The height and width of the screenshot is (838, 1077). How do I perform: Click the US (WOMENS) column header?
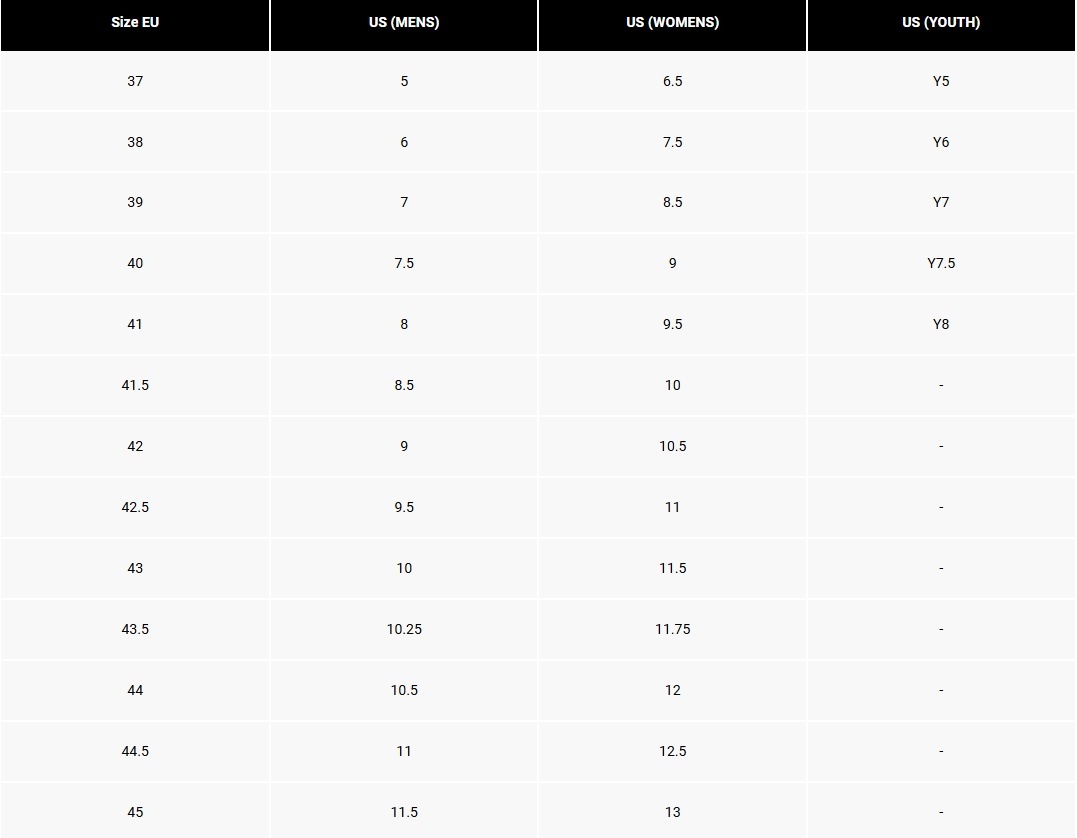(x=672, y=22)
